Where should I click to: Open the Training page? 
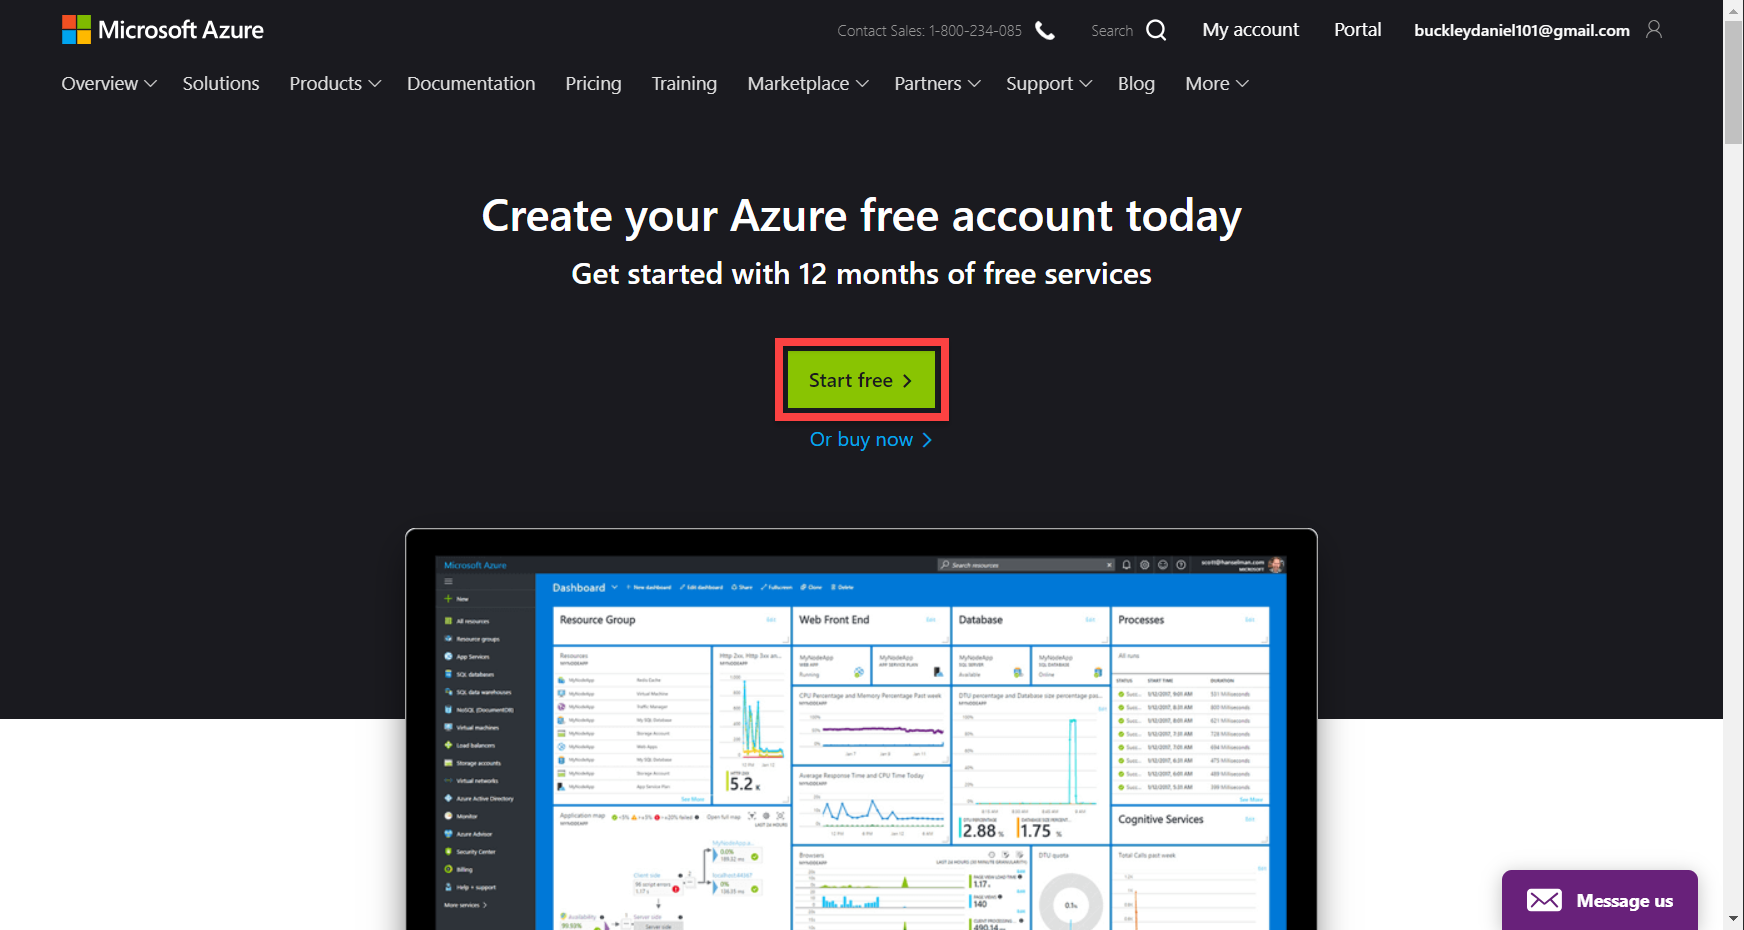pyautogui.click(x=684, y=84)
